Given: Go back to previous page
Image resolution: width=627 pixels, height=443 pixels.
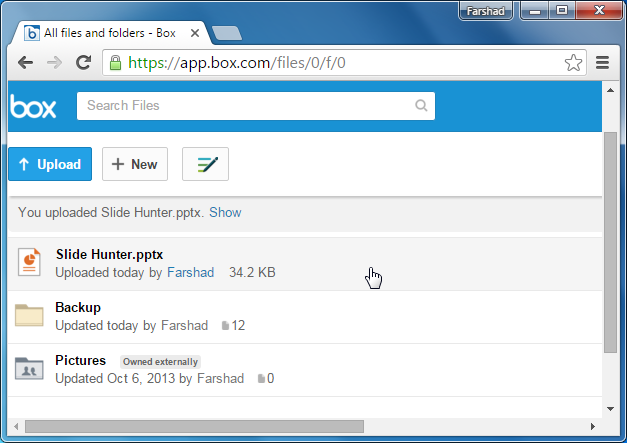Looking at the screenshot, I should click(x=26, y=62).
